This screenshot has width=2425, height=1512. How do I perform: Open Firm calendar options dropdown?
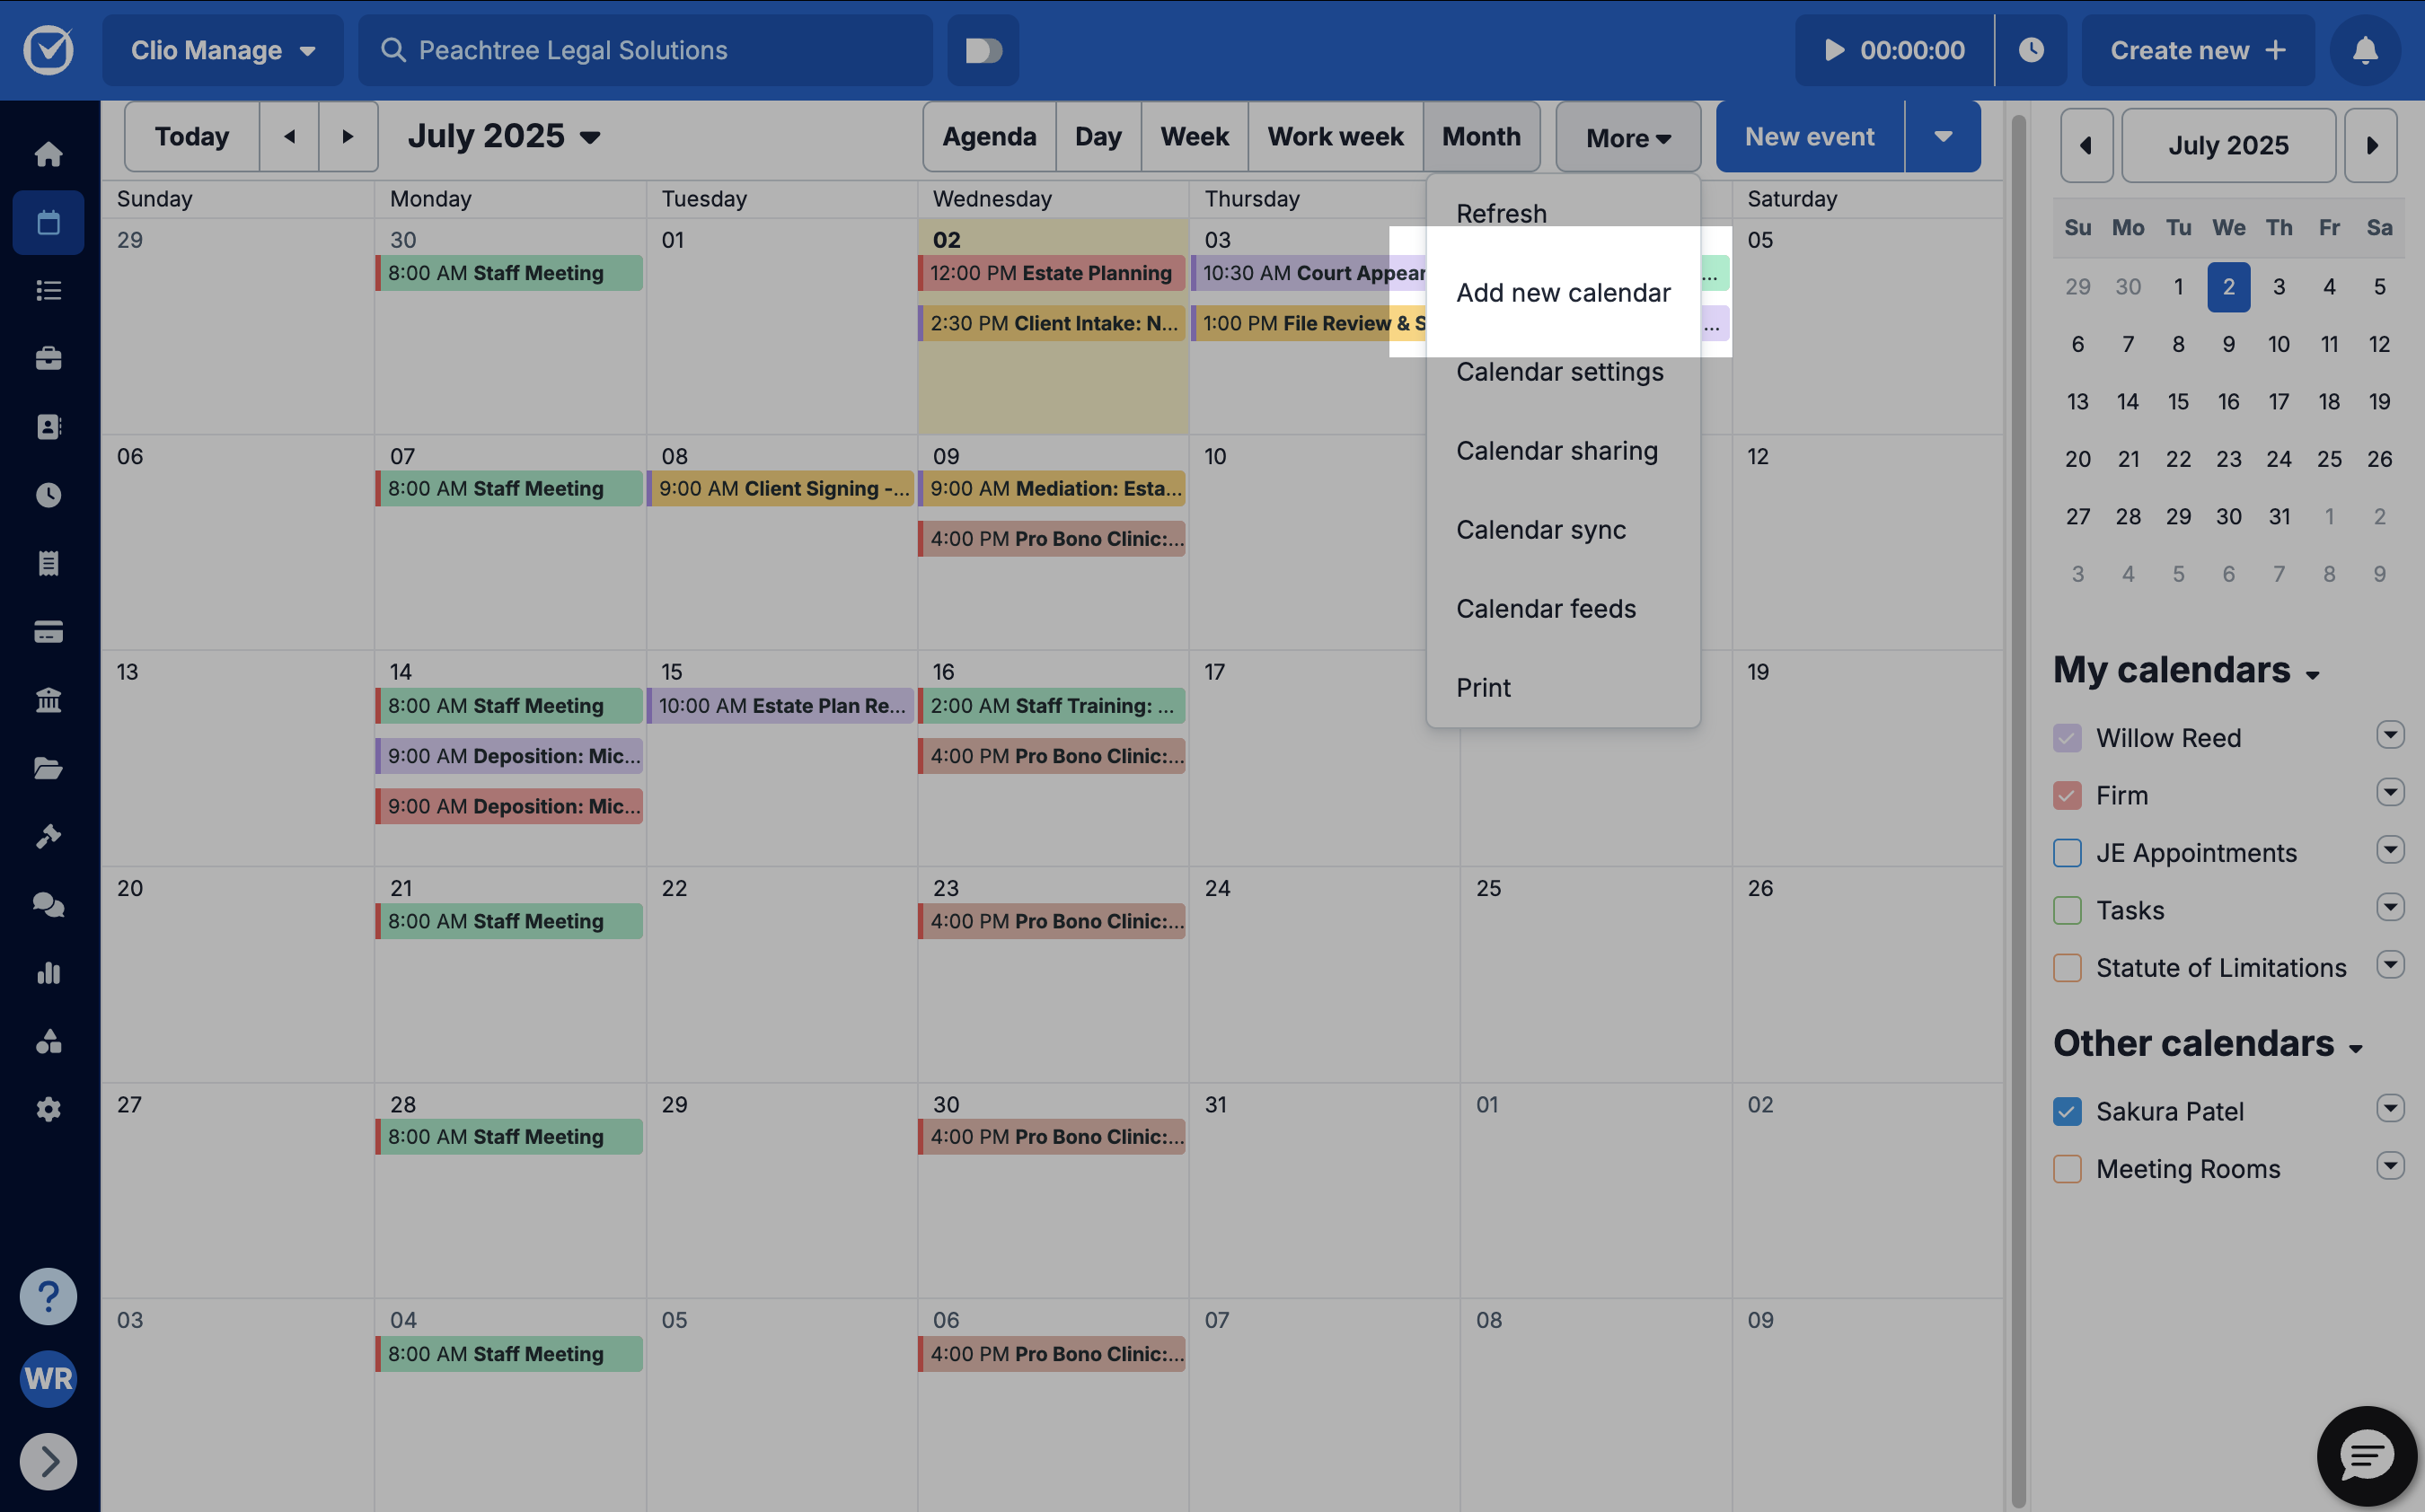pos(2390,793)
